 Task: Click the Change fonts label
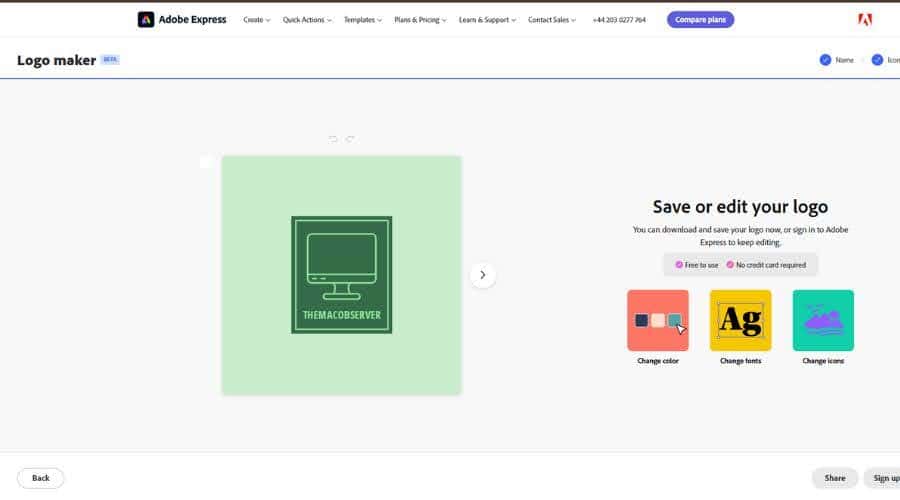pyautogui.click(x=740, y=361)
